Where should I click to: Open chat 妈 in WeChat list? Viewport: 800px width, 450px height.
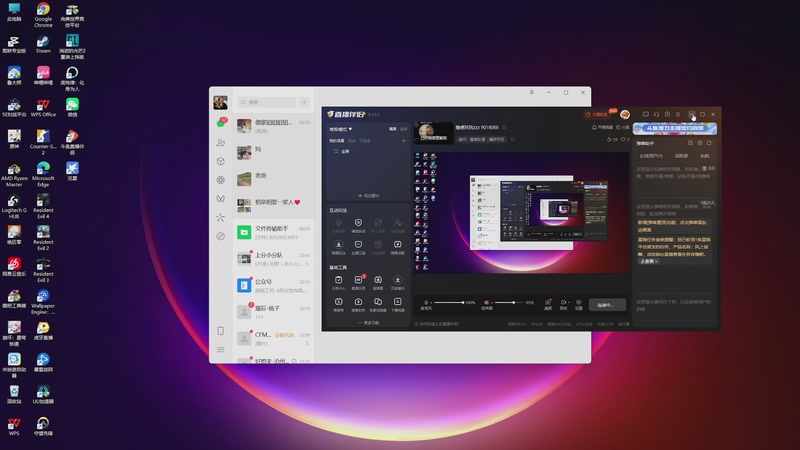coord(273,153)
